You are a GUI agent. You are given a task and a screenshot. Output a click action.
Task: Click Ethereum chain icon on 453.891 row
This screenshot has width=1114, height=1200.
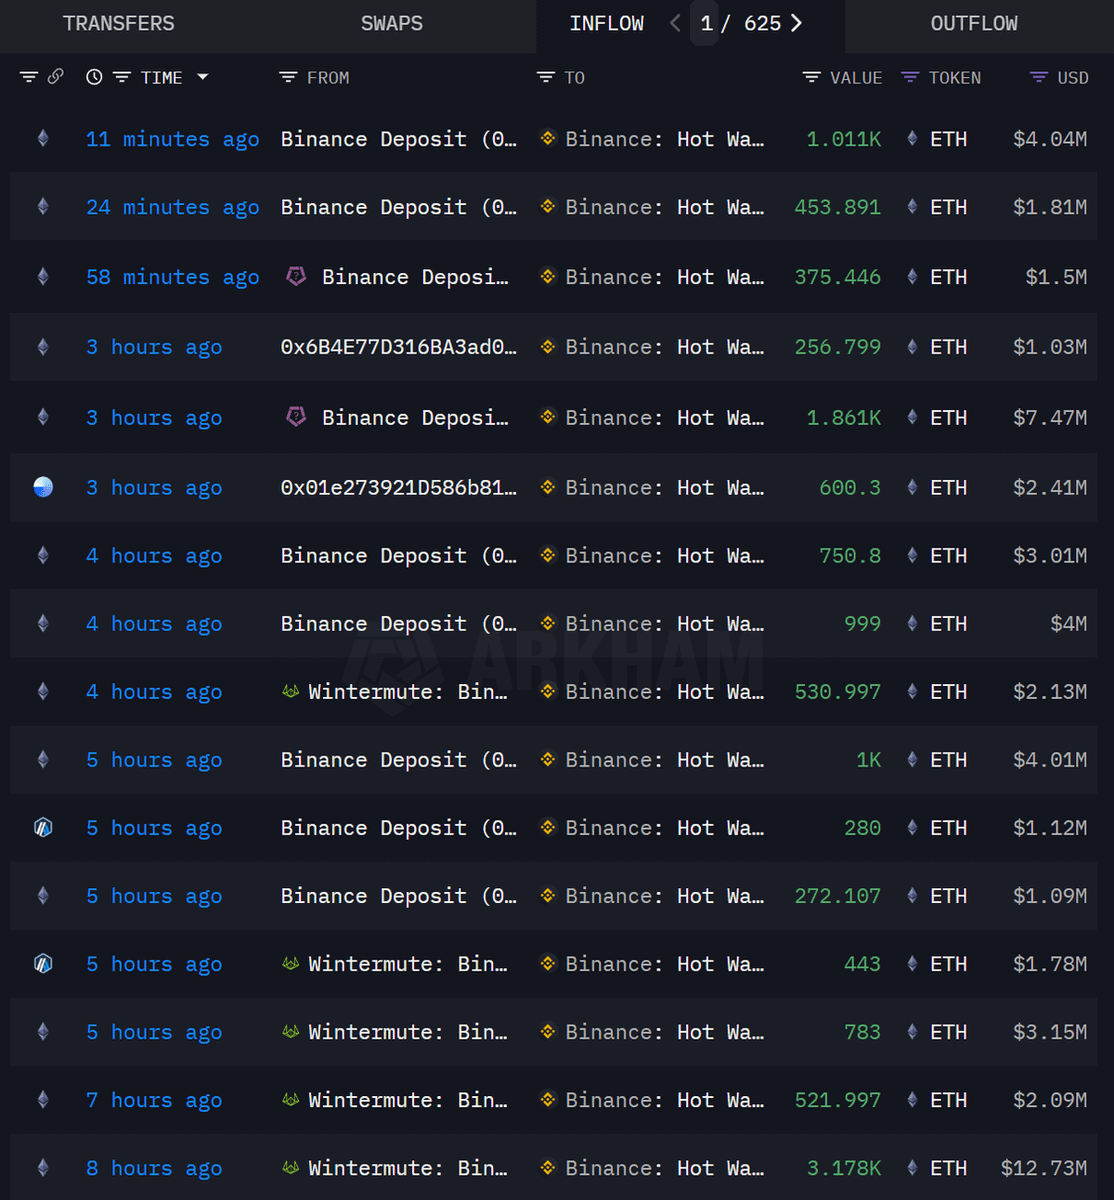(43, 207)
